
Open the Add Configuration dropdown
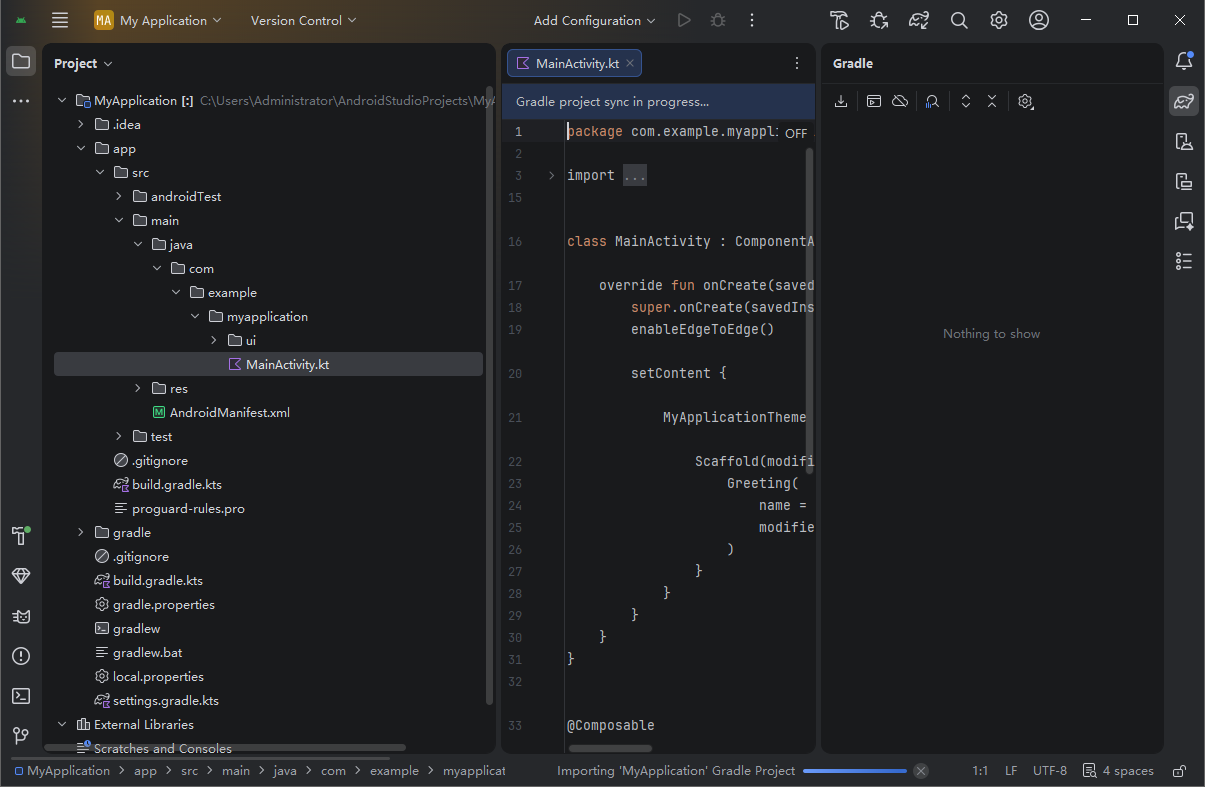[x=594, y=20]
